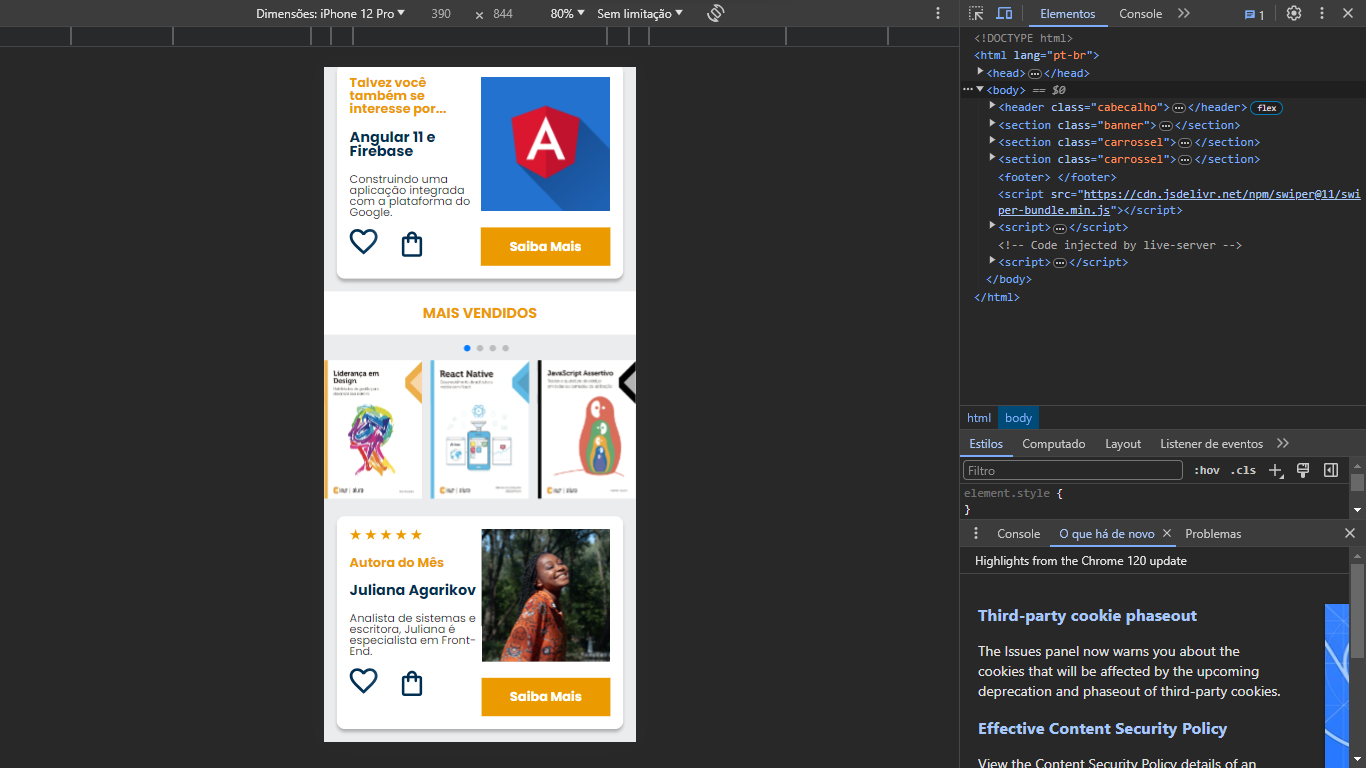
Task: Switch to the Elementos tab
Action: pos(1068,14)
